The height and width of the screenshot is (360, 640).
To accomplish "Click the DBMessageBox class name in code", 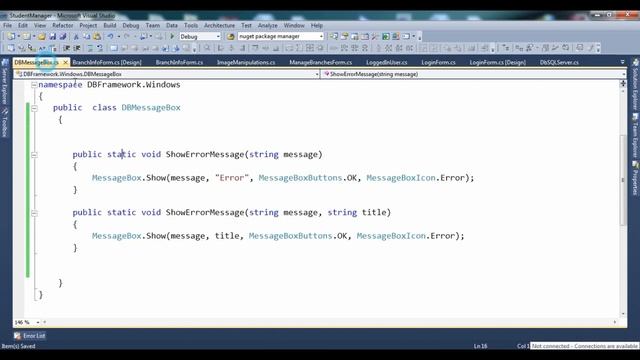I will point(151,108).
